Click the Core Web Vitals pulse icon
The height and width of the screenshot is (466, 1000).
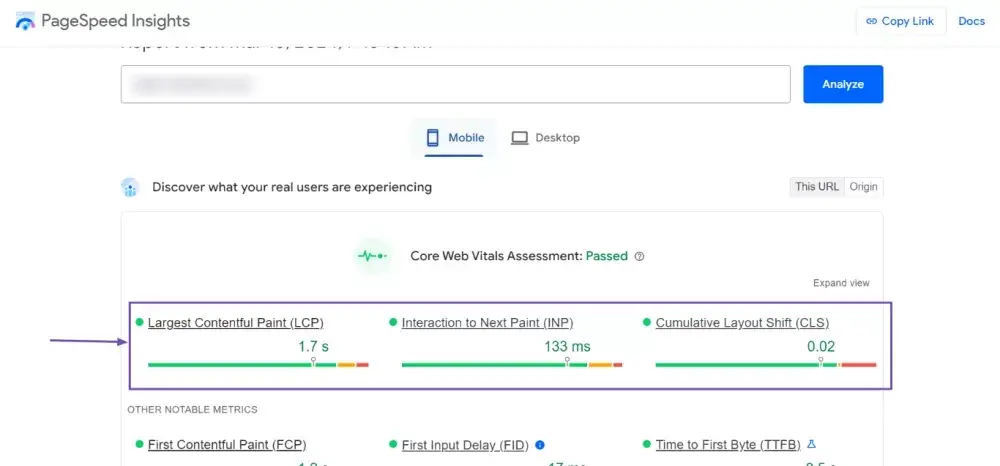tap(372, 256)
